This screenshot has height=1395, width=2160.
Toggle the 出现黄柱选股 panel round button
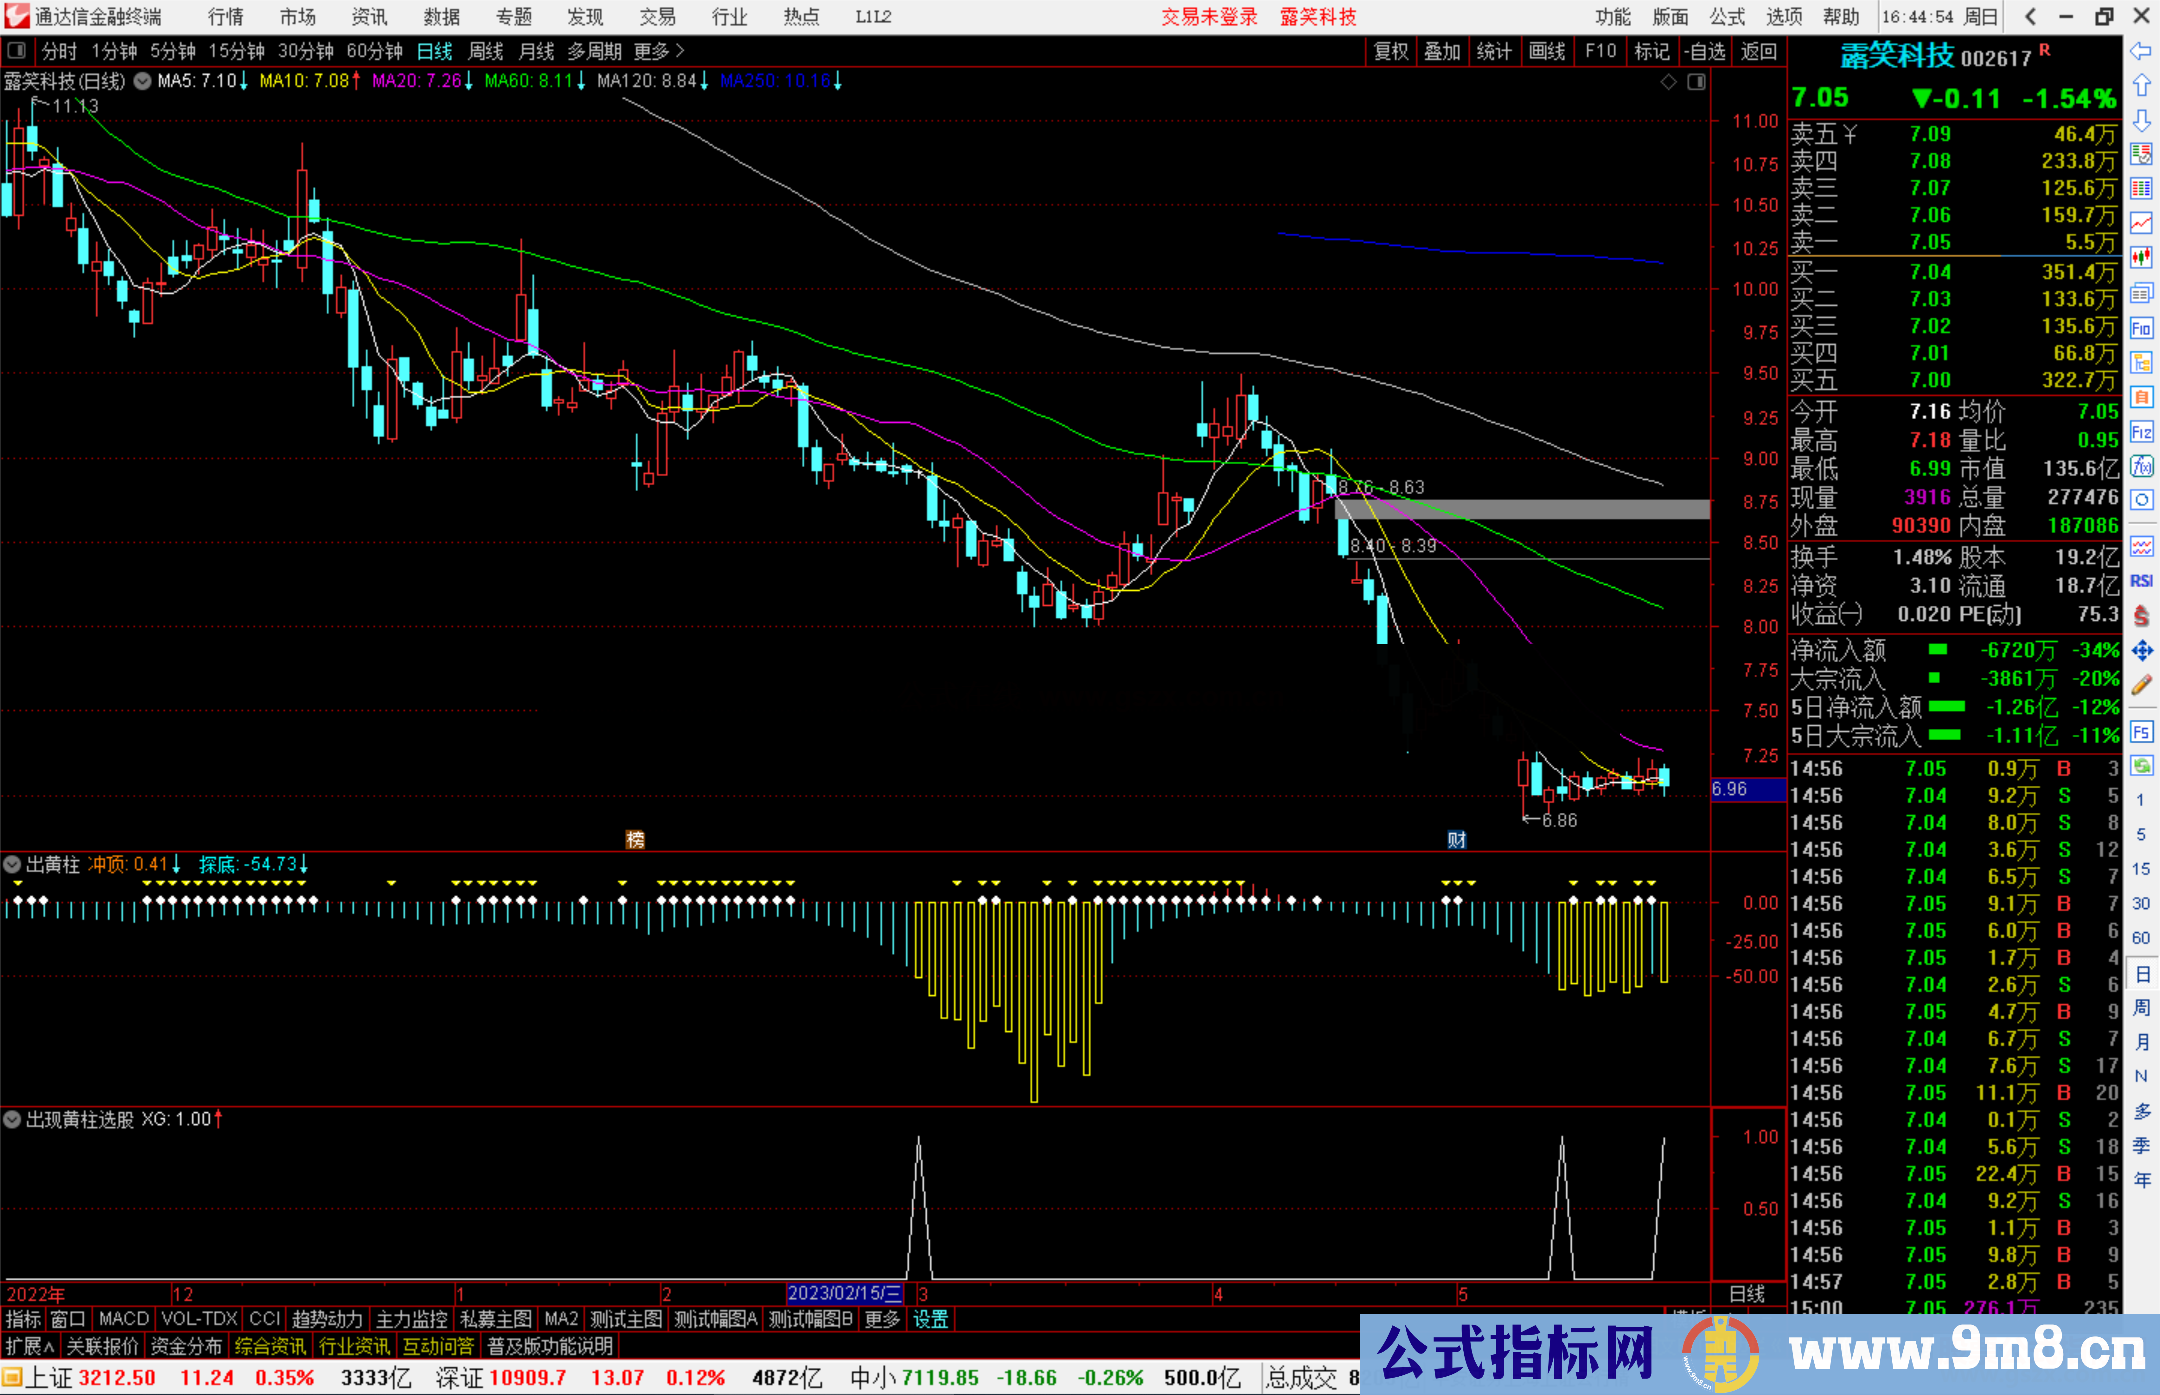[x=13, y=1119]
